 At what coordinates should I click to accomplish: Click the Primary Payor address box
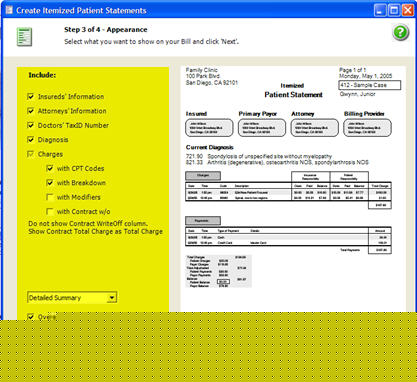click(262, 128)
